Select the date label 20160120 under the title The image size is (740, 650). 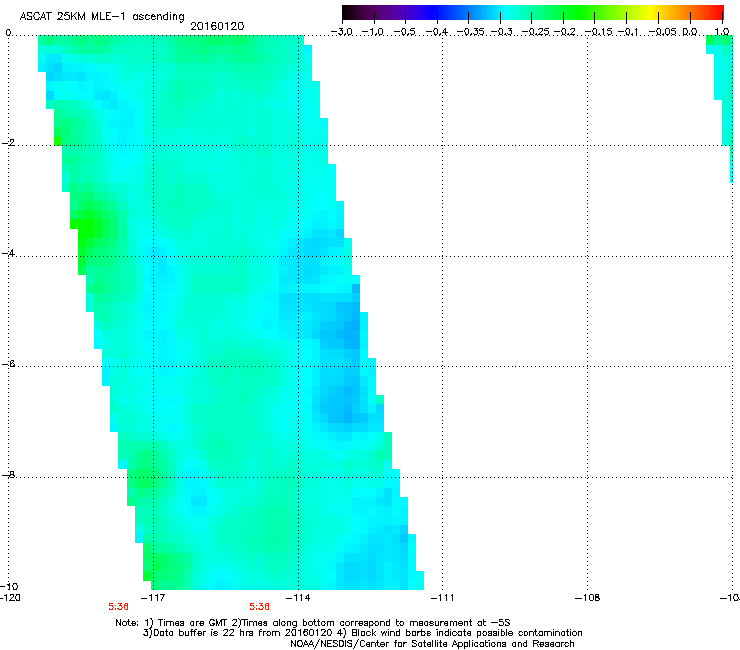click(217, 26)
